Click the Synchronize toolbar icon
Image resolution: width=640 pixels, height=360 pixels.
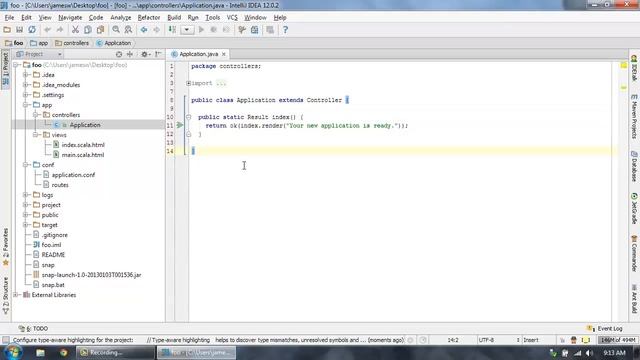(32, 30)
